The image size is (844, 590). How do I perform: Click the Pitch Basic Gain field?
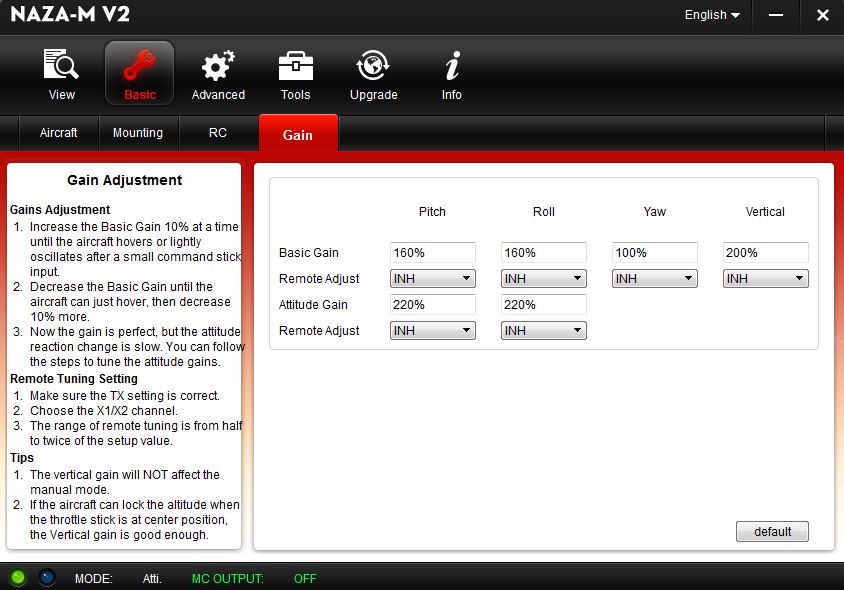pos(432,253)
